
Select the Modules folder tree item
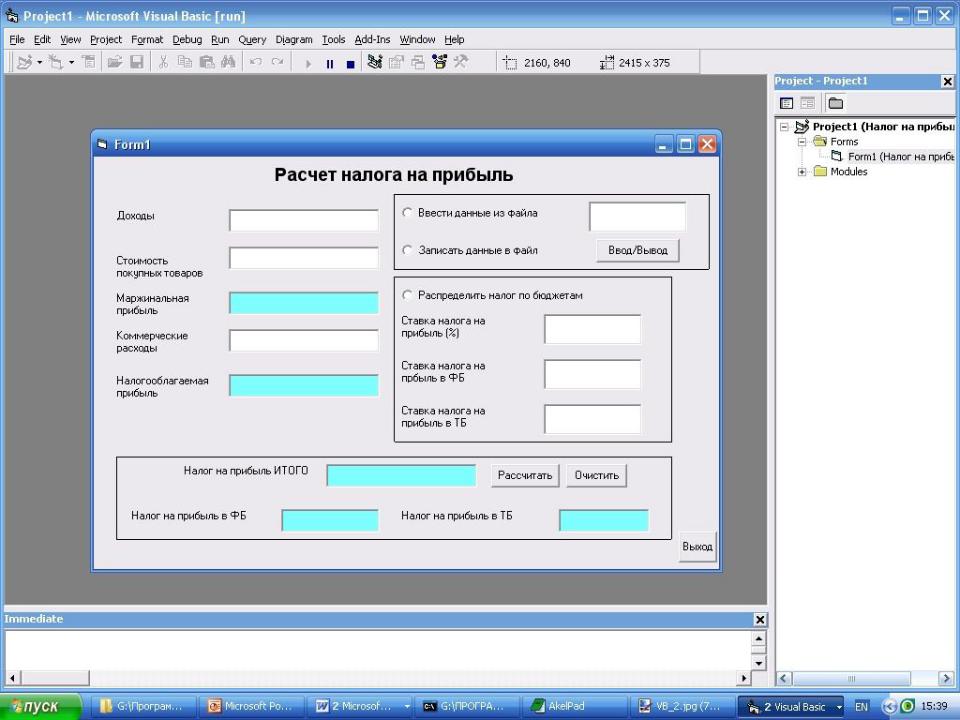tap(841, 171)
